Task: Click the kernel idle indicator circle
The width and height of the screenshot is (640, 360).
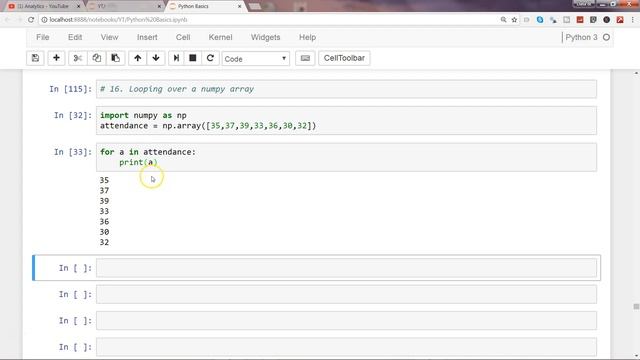Action: pyautogui.click(x=606, y=37)
